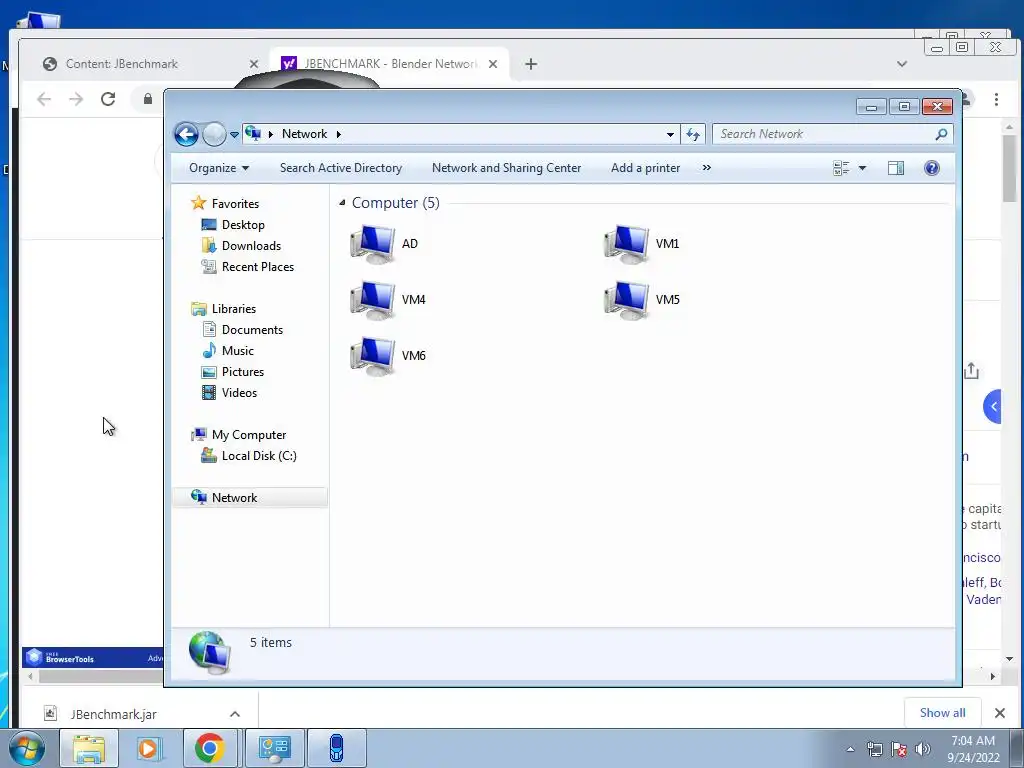
Task: Select the VM4 computer icon
Action: click(x=373, y=300)
